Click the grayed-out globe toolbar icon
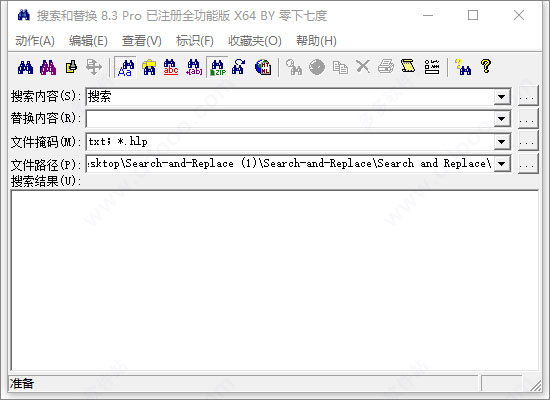This screenshot has height=400, width=550. [317, 67]
